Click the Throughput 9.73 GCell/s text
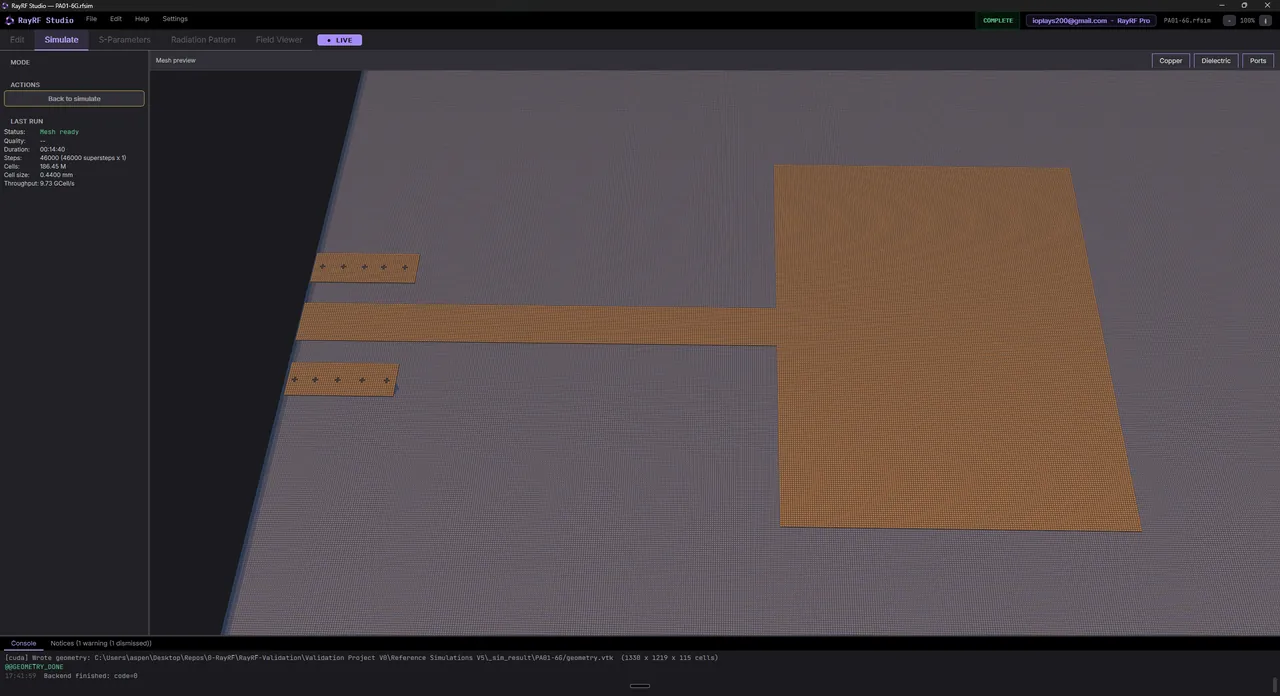This screenshot has width=1280, height=696. coord(39,184)
